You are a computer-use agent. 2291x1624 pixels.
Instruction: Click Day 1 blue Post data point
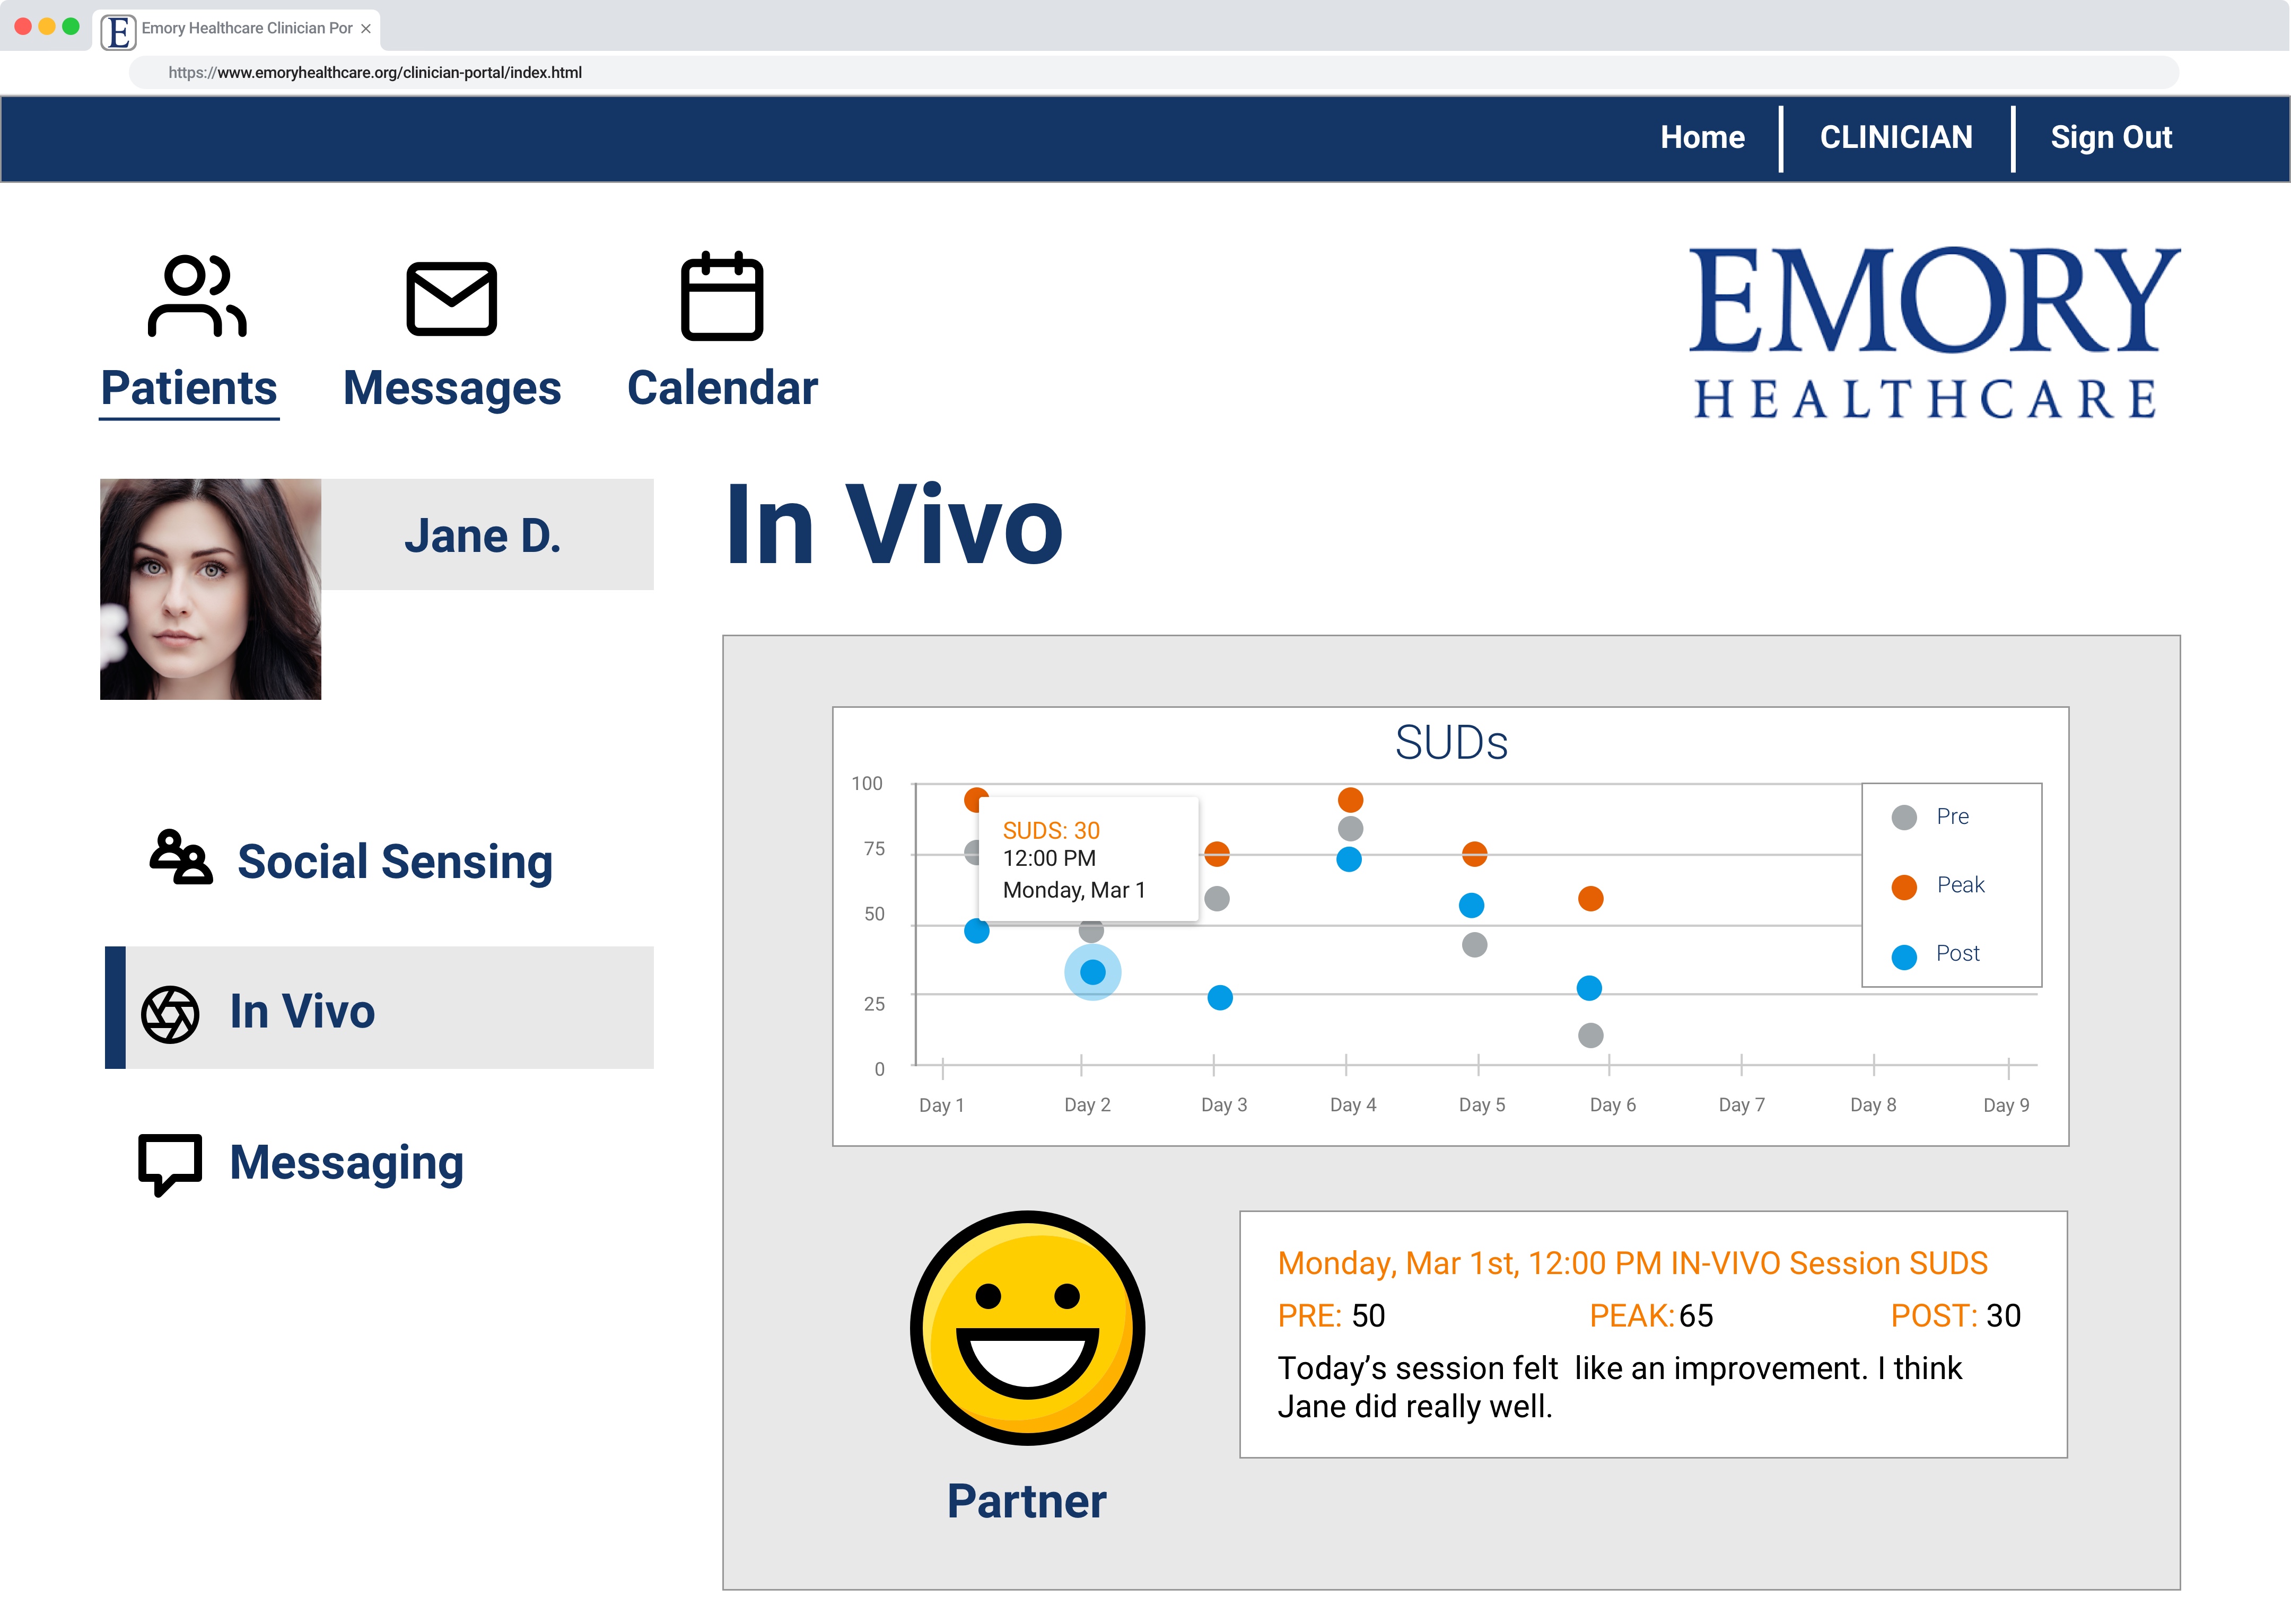point(976,931)
